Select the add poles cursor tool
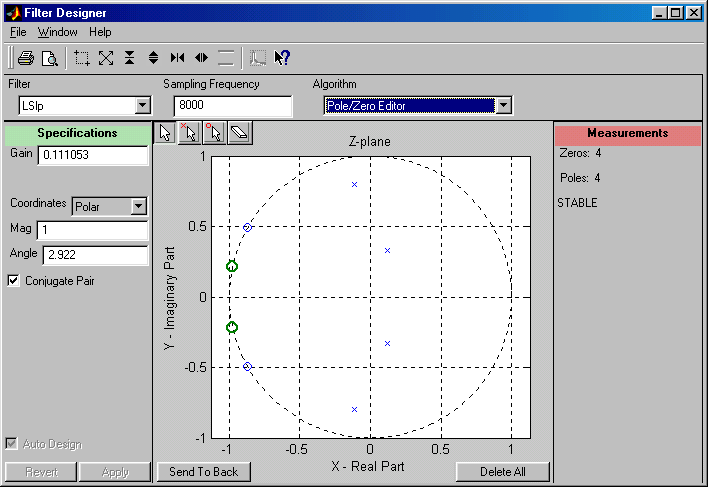Screen dimensions: 708x487 pos(190,133)
